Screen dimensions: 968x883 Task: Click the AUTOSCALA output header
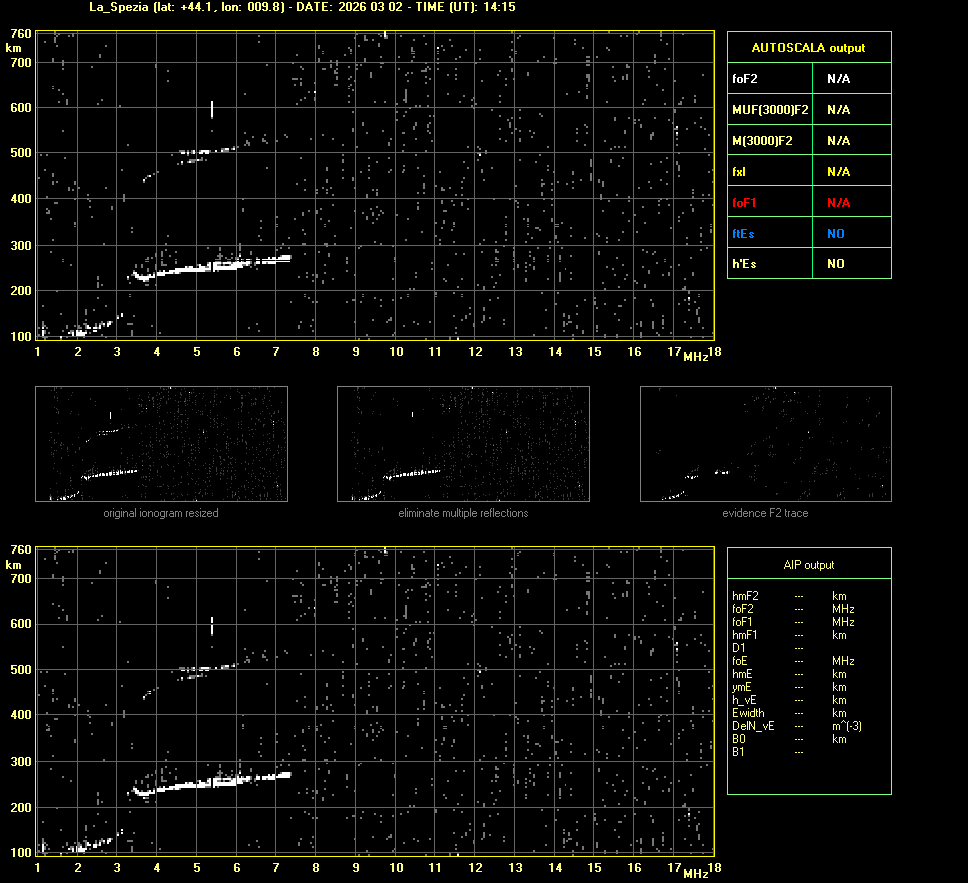click(809, 48)
